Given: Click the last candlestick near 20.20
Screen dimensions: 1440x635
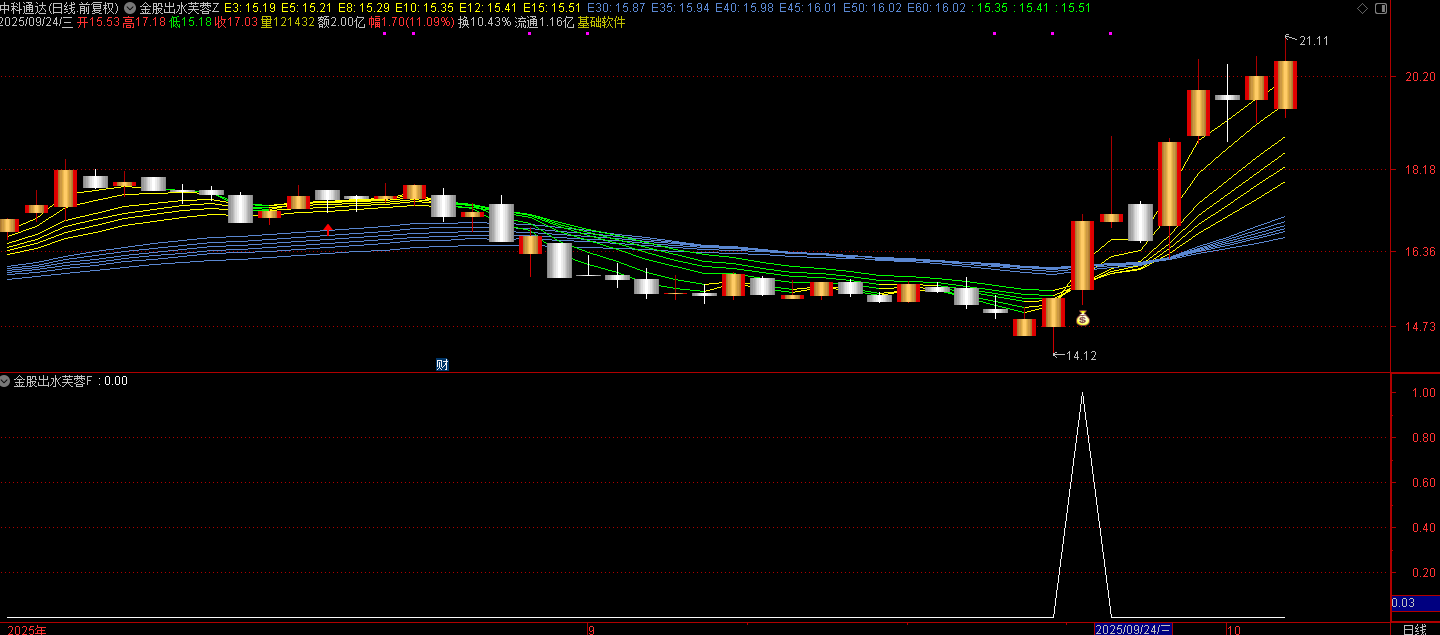Looking at the screenshot, I should point(1285,85).
